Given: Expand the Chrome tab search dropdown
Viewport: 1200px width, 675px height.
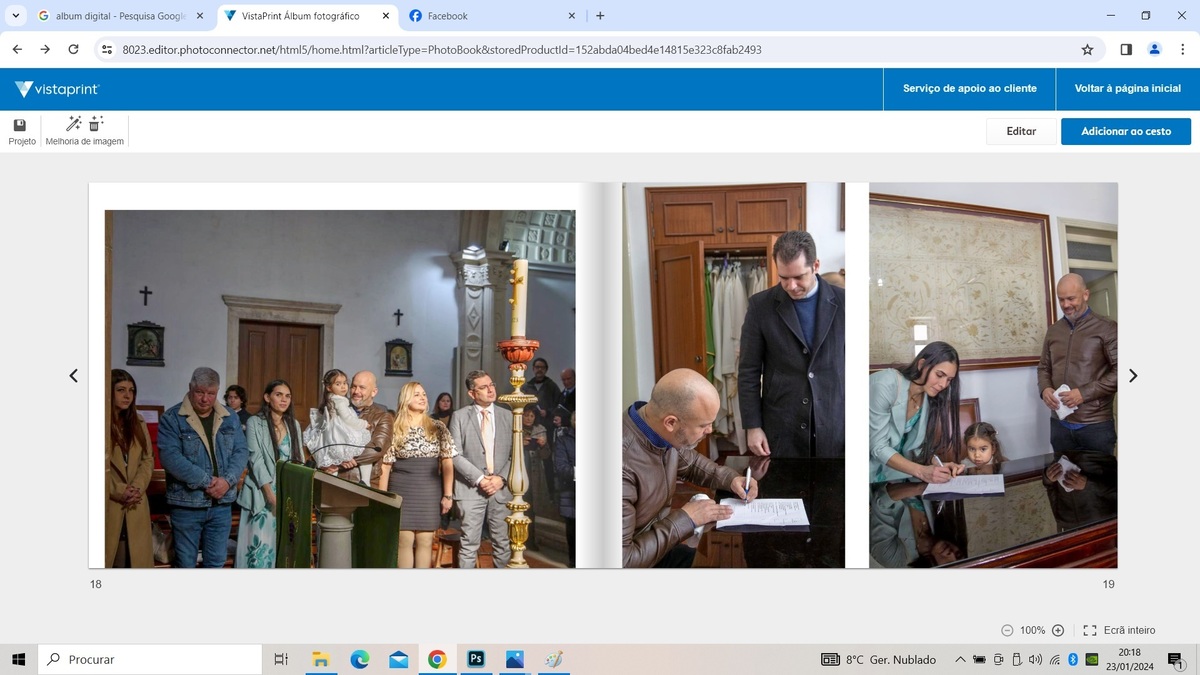Looking at the screenshot, I should pos(16,16).
